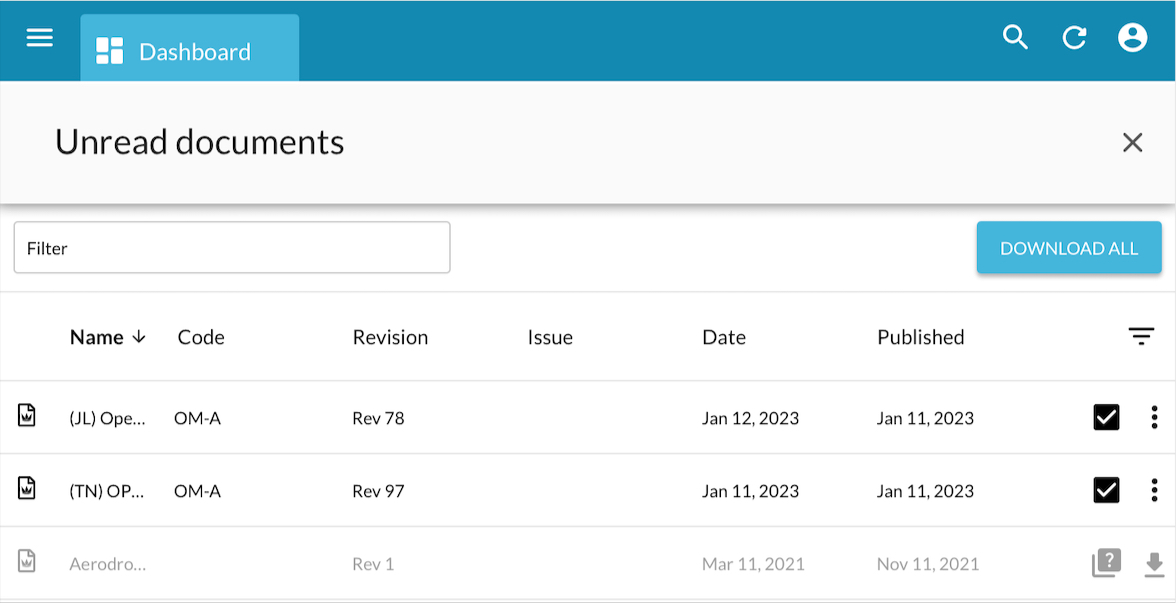This screenshot has width=1176, height=603.
Task: Open the table filter icon above the list
Action: [1141, 336]
